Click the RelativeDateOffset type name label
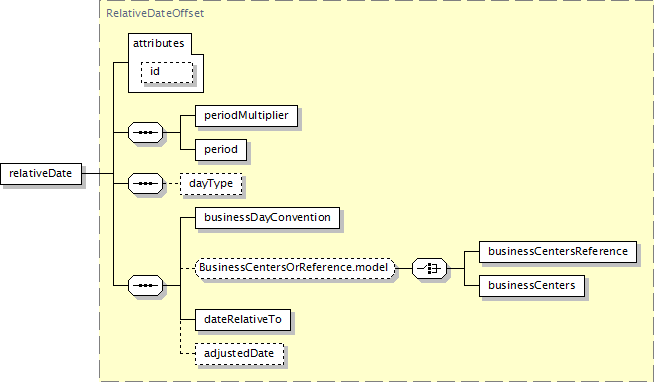654x382 pixels. click(155, 13)
